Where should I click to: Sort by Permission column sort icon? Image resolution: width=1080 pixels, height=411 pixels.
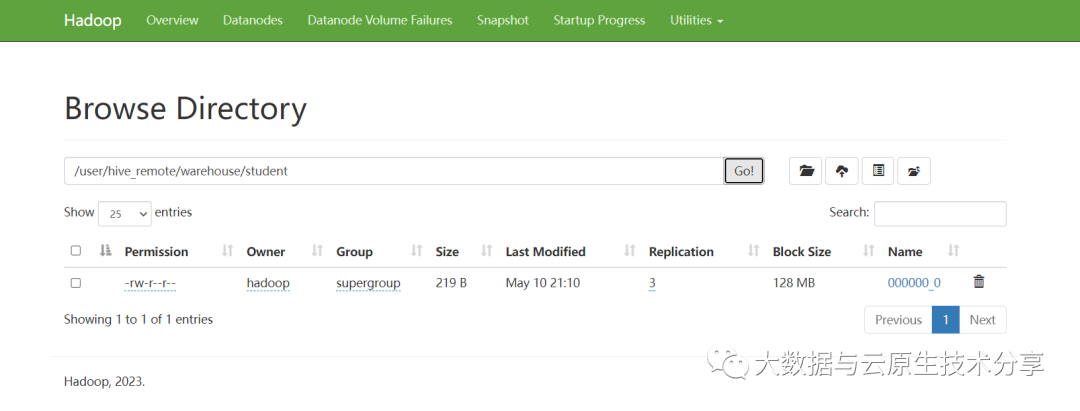pyautogui.click(x=227, y=251)
